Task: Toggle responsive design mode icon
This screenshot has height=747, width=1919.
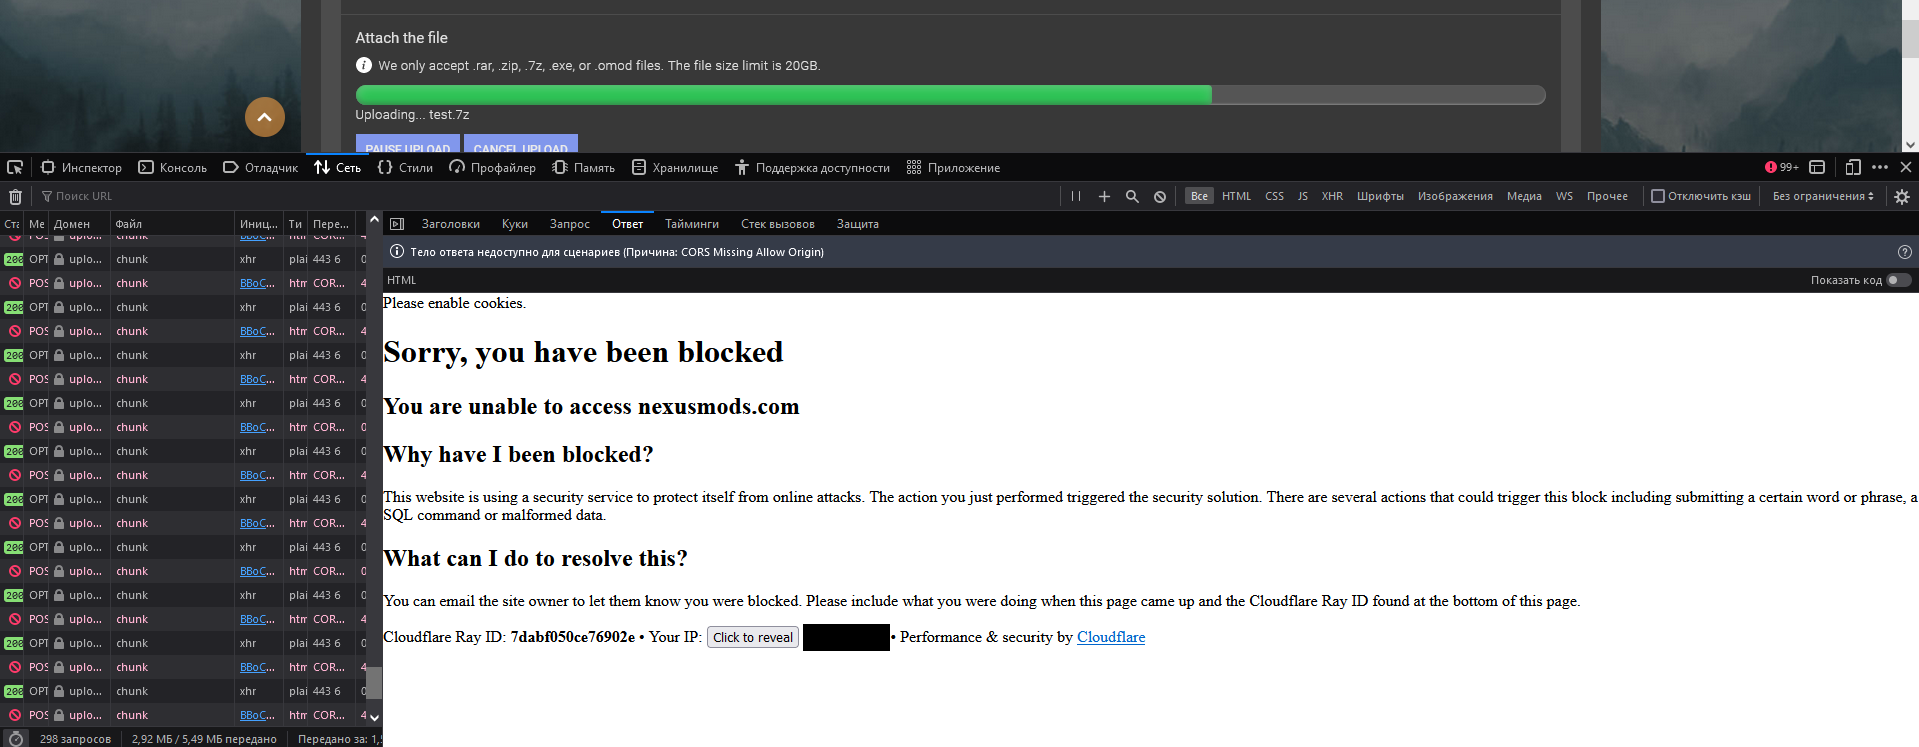Action: tap(1853, 167)
